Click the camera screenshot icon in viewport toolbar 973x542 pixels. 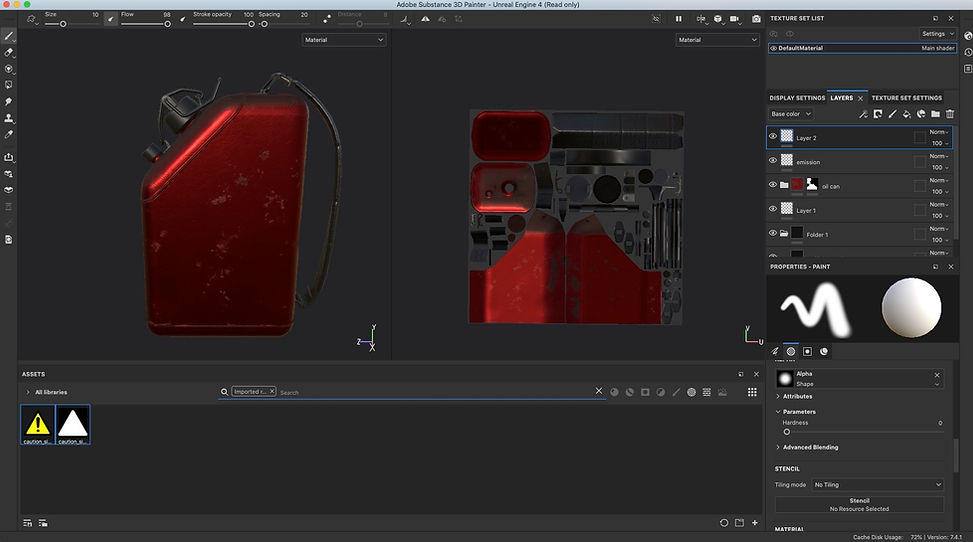tap(756, 19)
